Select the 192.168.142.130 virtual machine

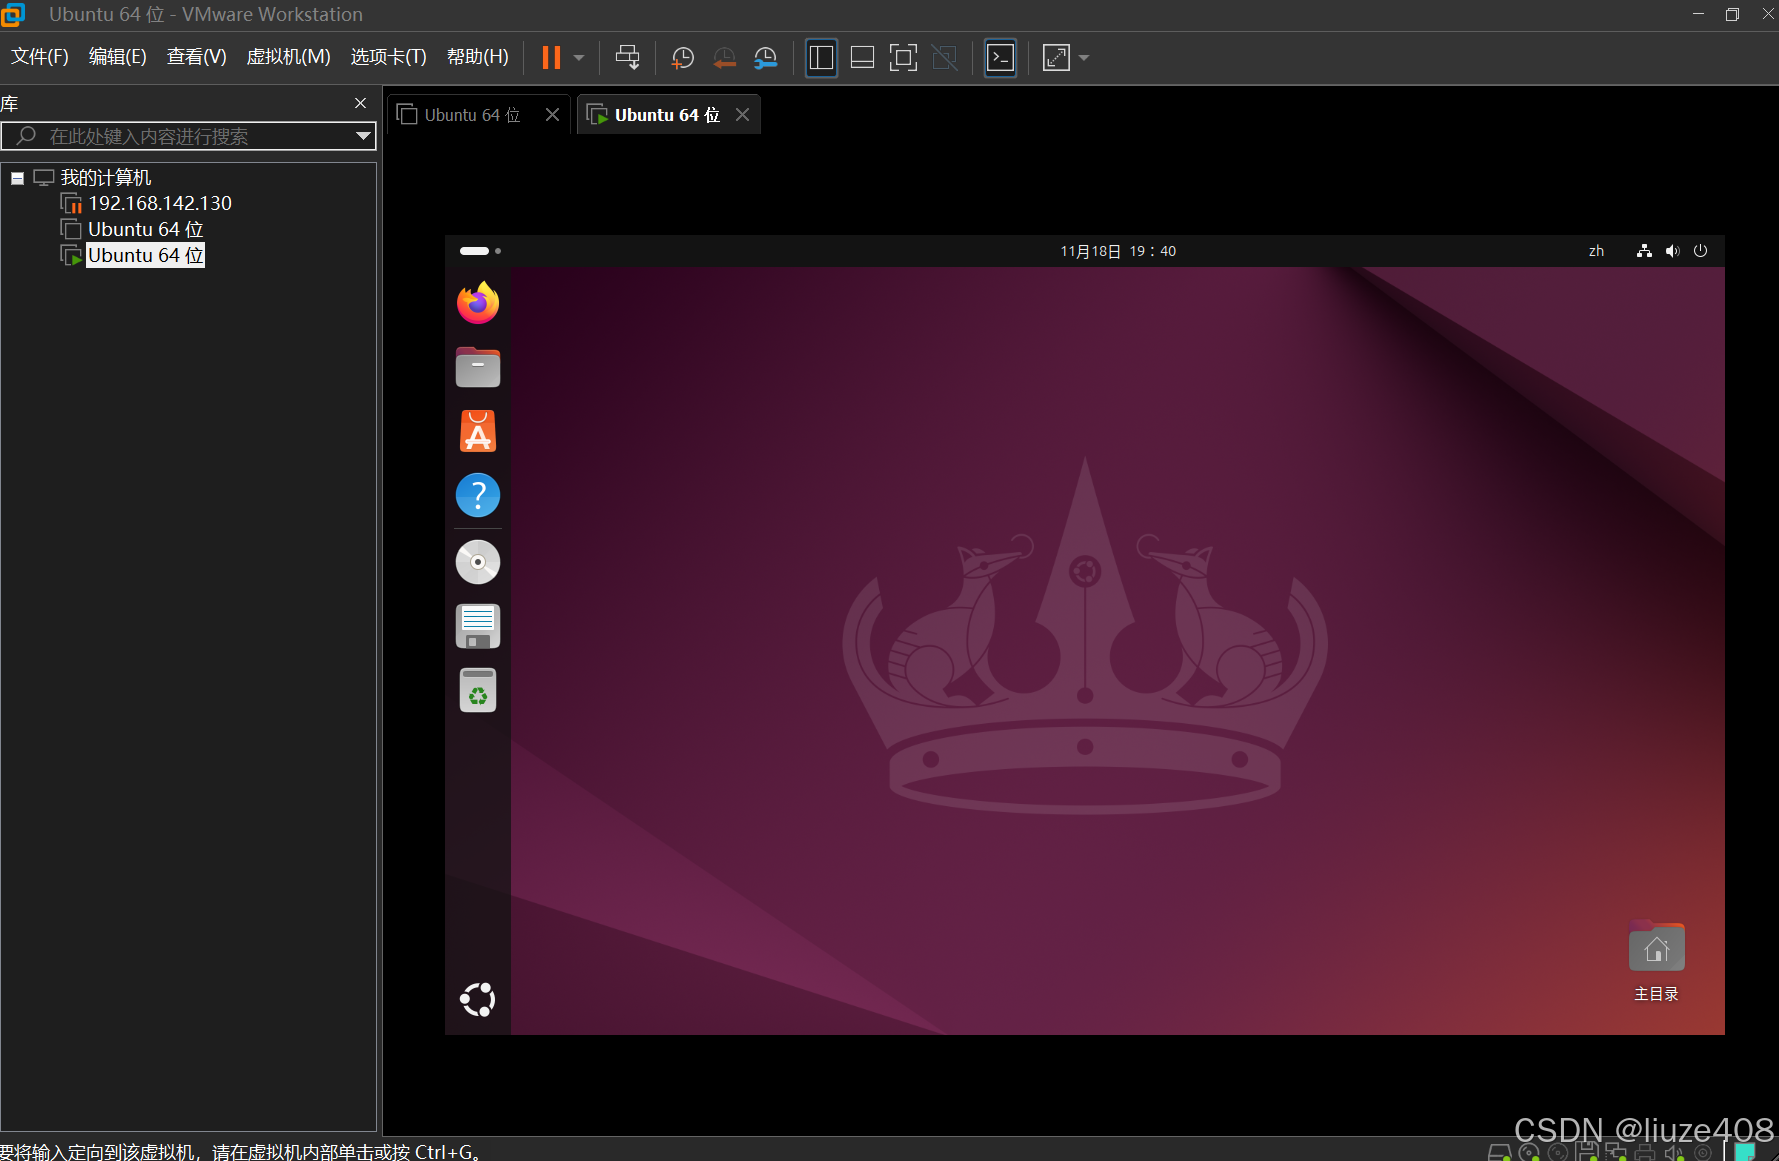160,204
